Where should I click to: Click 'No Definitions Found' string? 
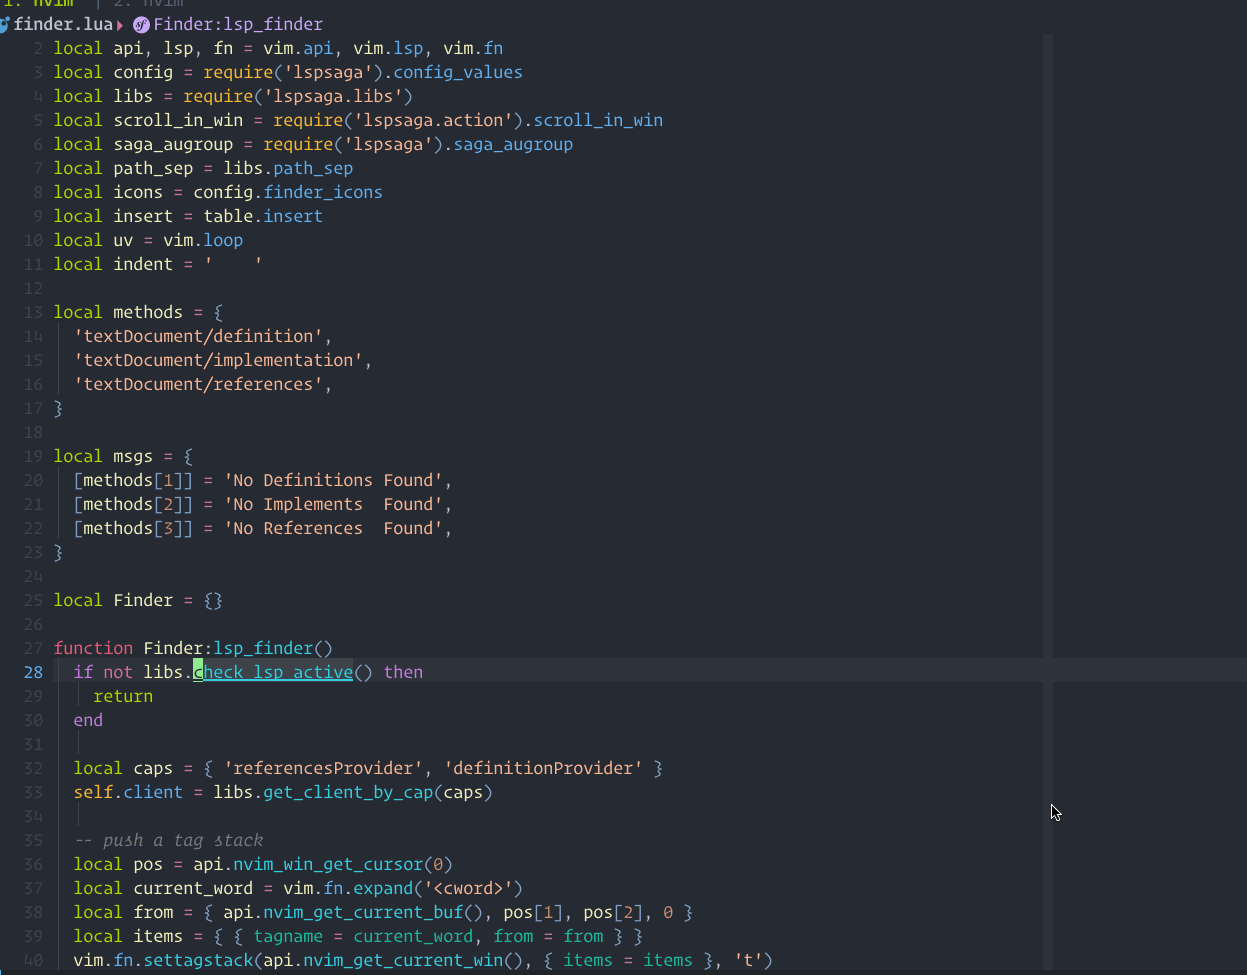click(333, 480)
